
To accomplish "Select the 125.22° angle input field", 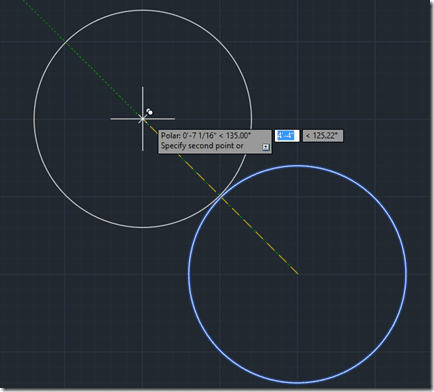I will pos(323,136).
